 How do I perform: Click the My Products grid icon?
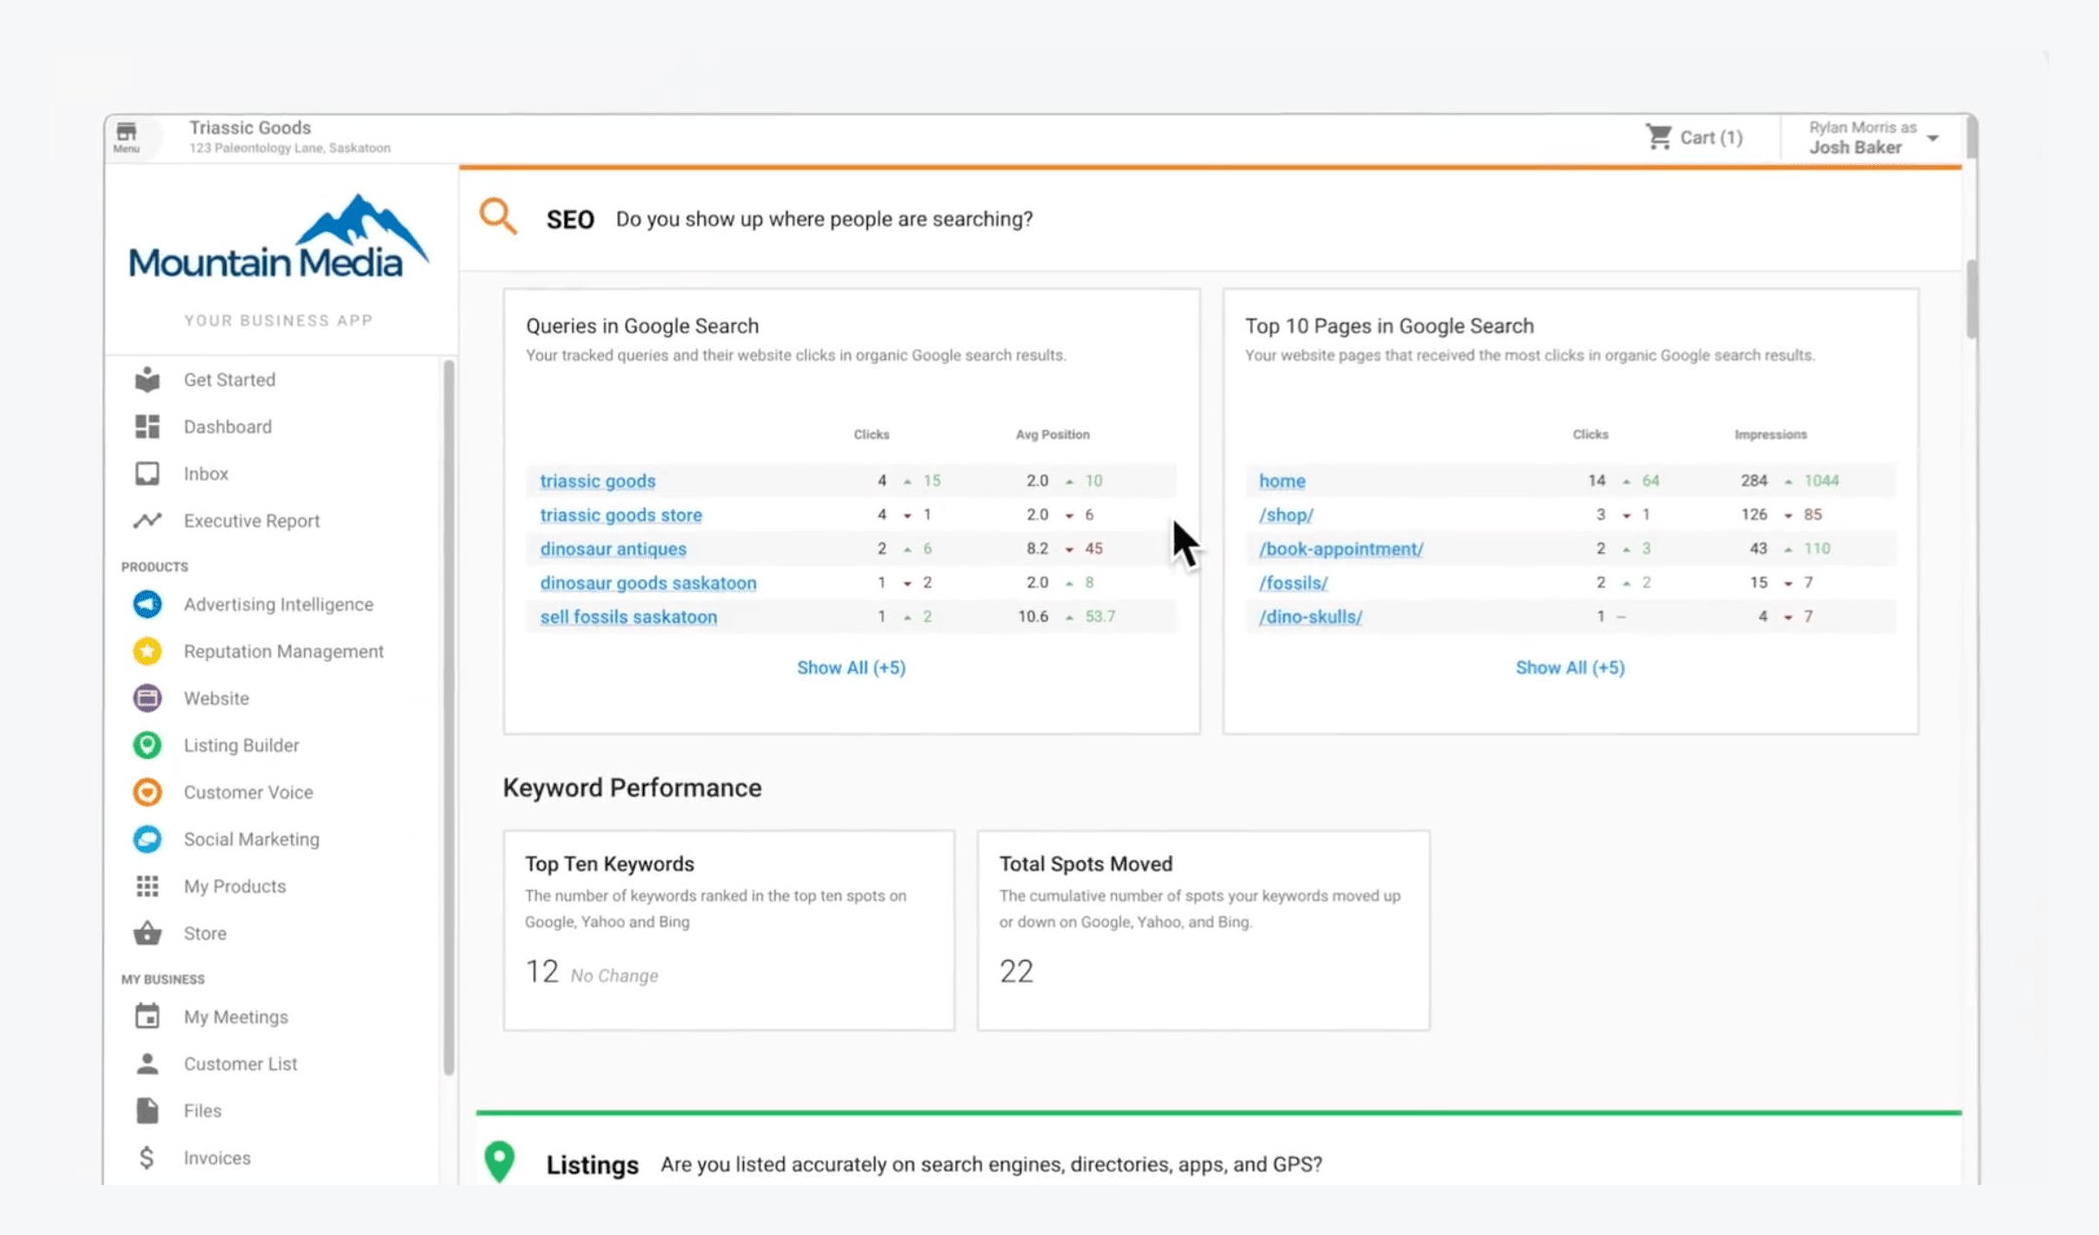147,886
